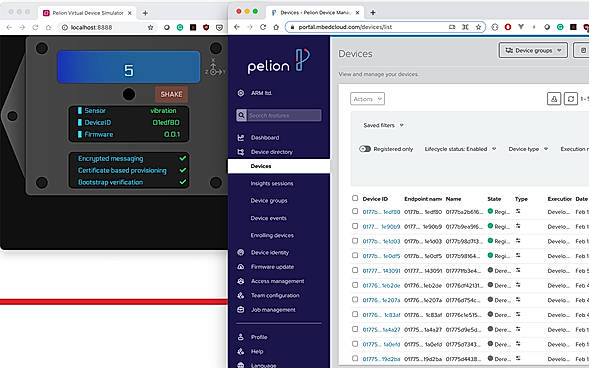Click the Device directory sidebar icon
This screenshot has height=368, width=589.
coord(241,152)
